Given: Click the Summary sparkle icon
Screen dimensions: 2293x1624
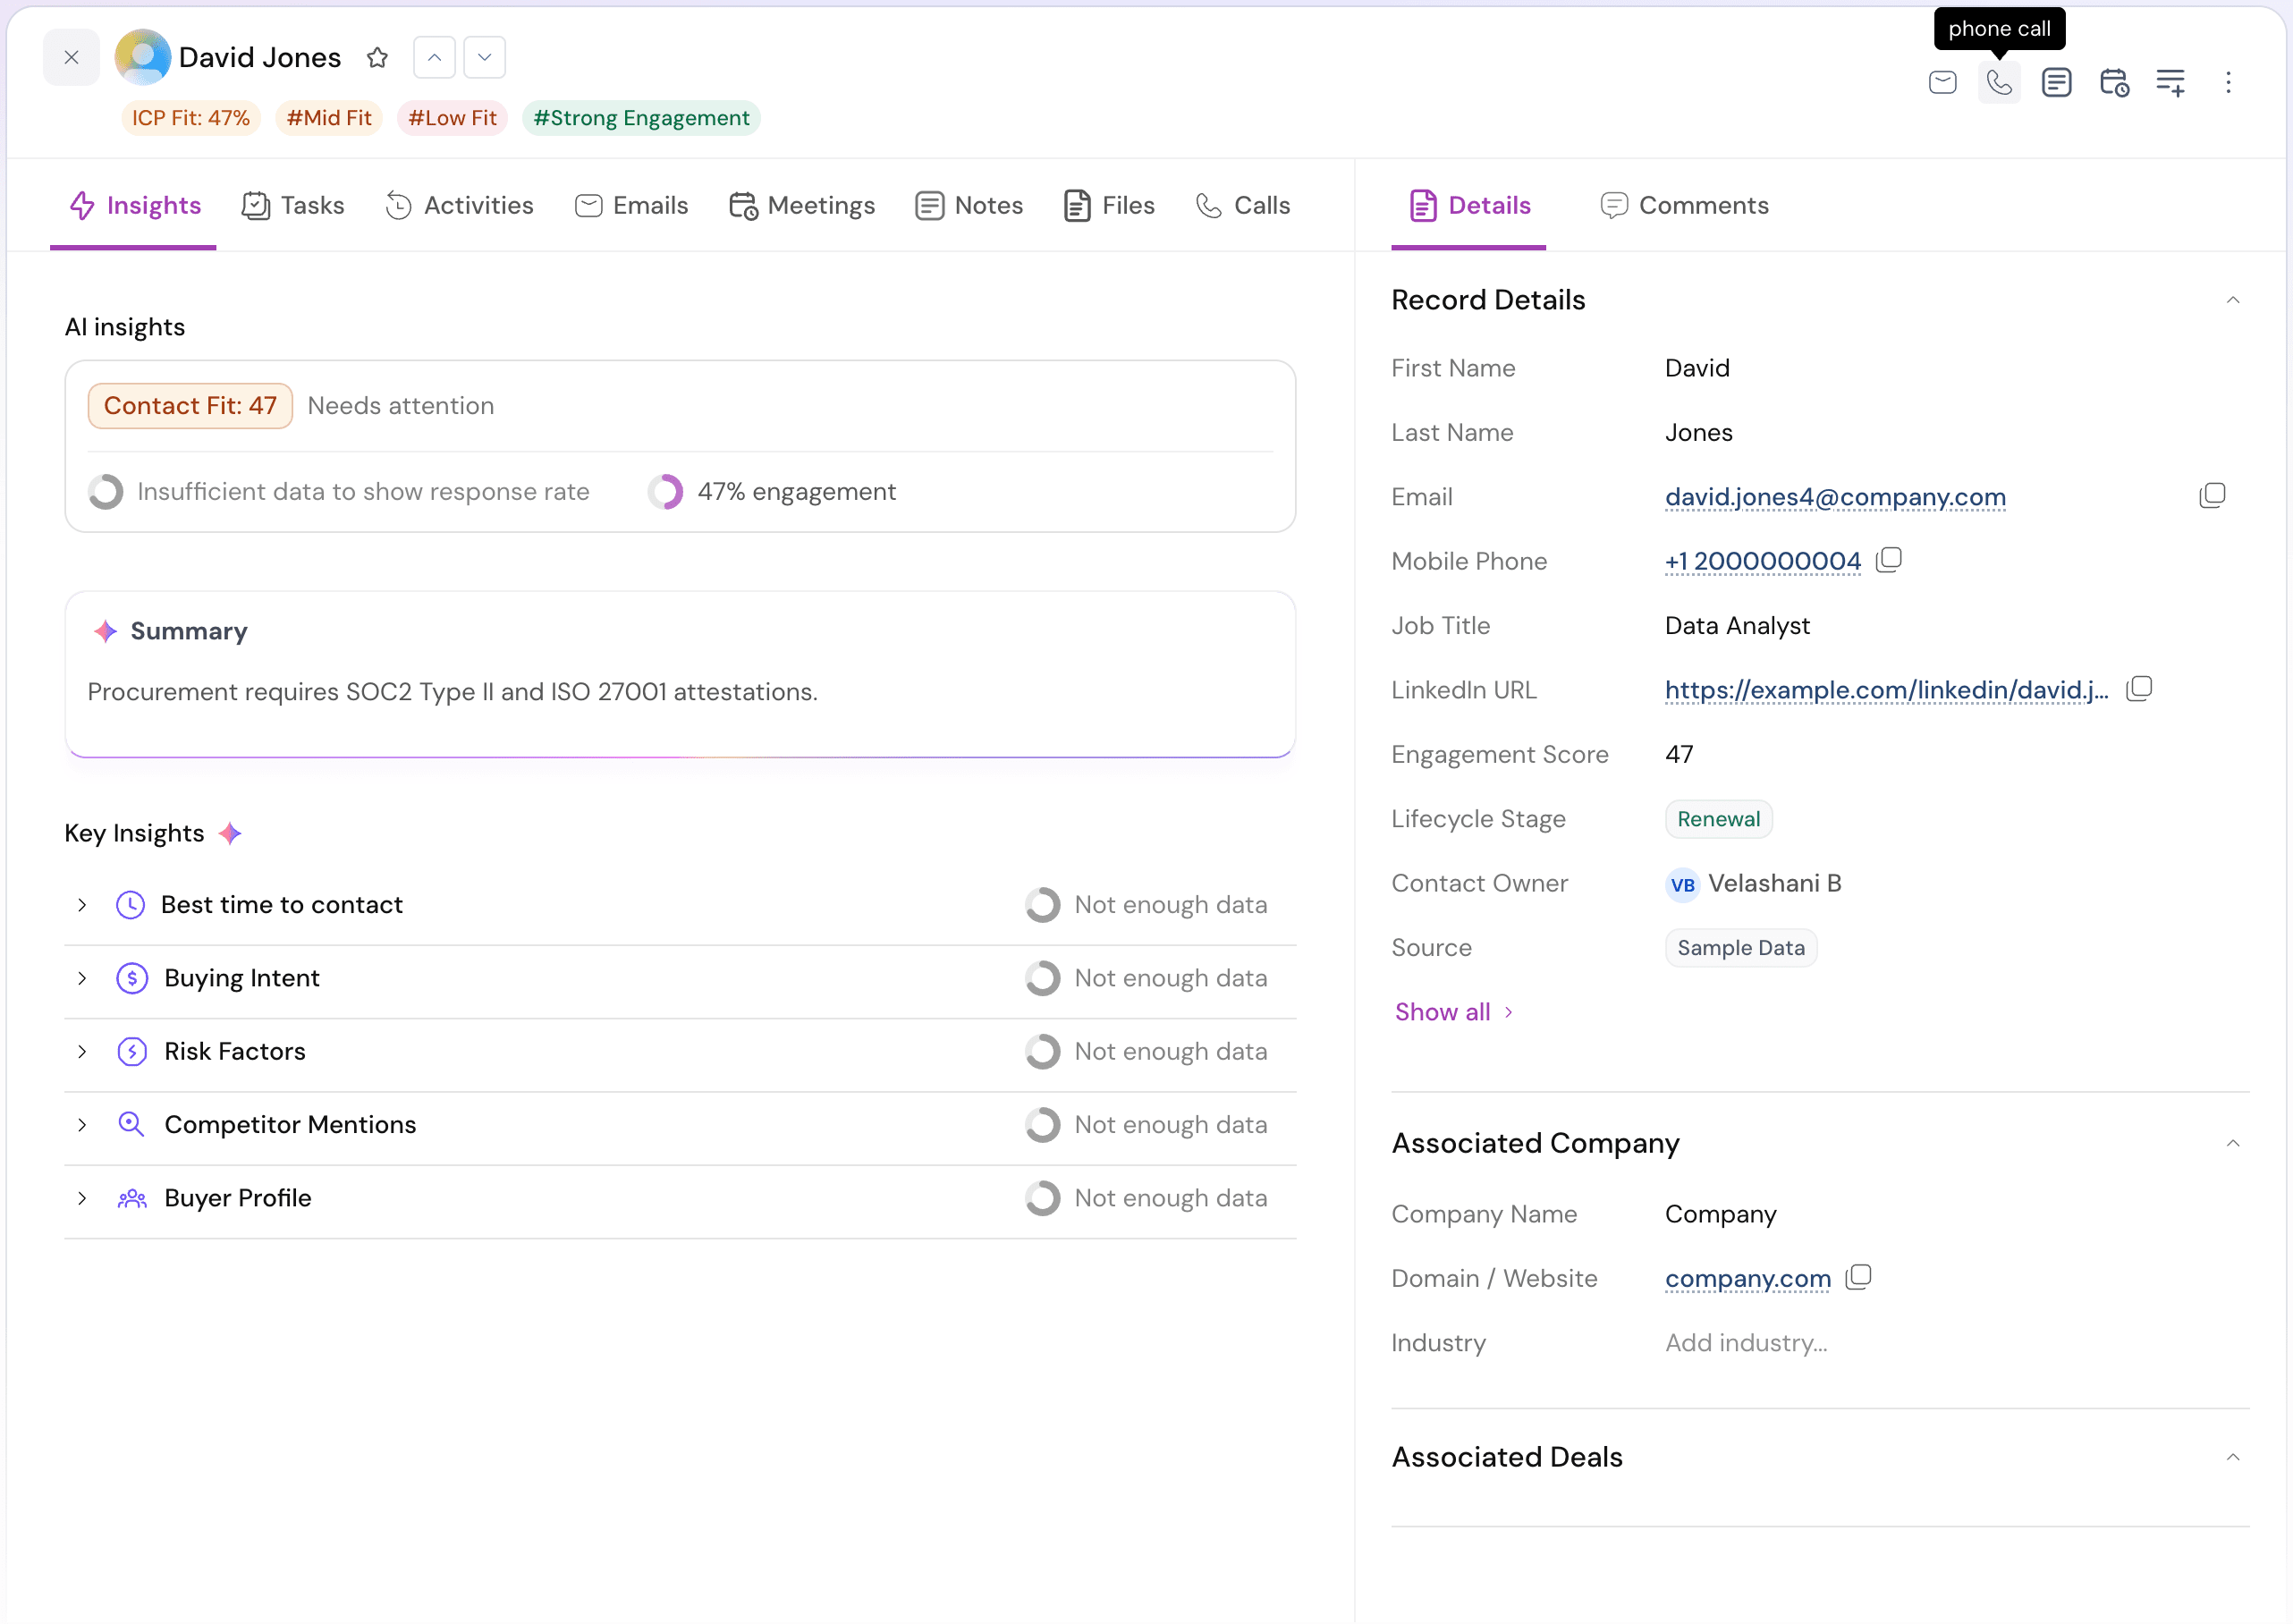Looking at the screenshot, I should [x=105, y=631].
